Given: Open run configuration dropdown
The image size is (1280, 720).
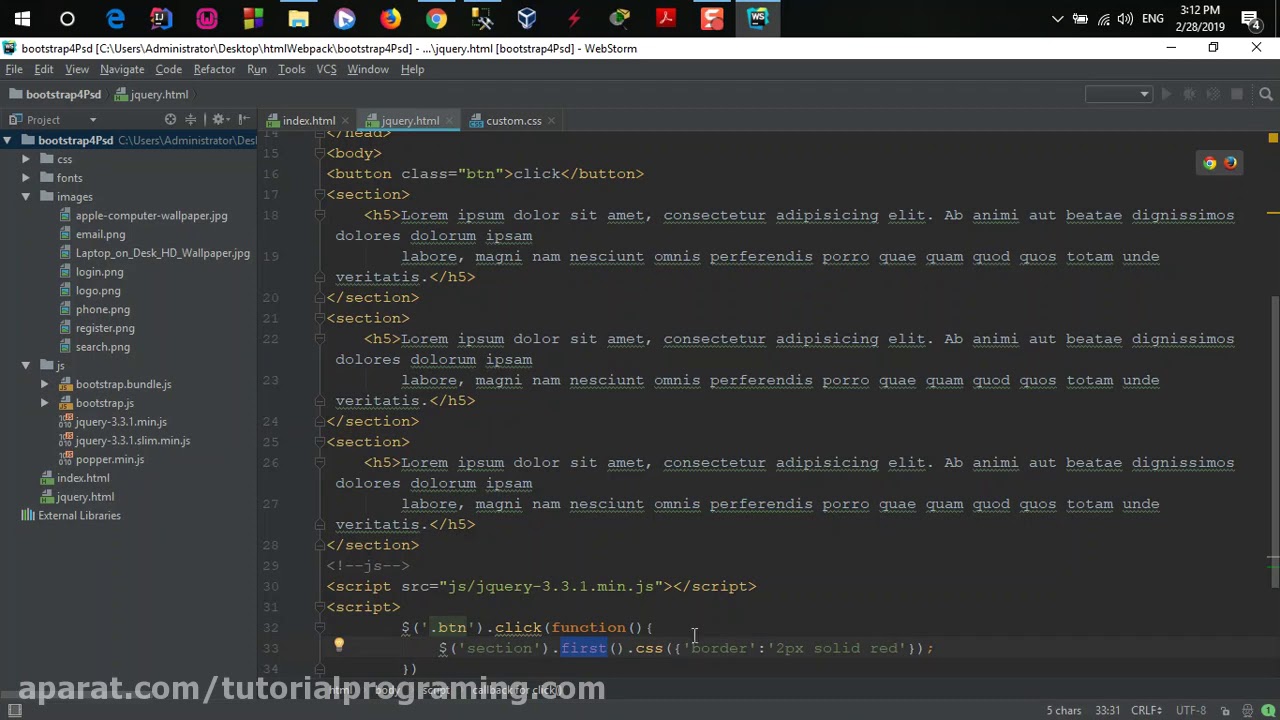Looking at the screenshot, I should (x=1118, y=94).
